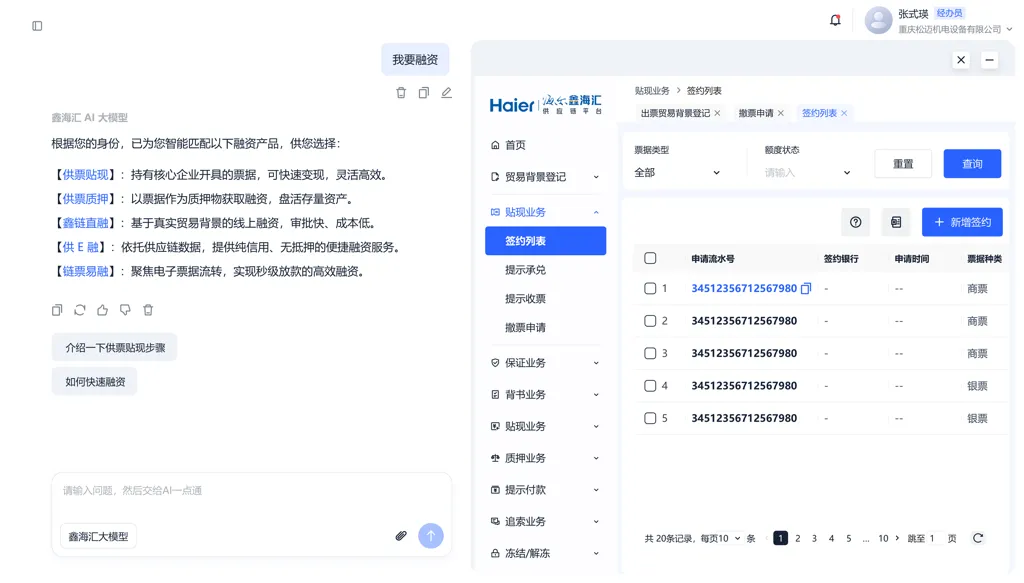Click the chat input field to ask question
The width and height of the screenshot is (1024, 583).
pyautogui.click(x=250, y=491)
